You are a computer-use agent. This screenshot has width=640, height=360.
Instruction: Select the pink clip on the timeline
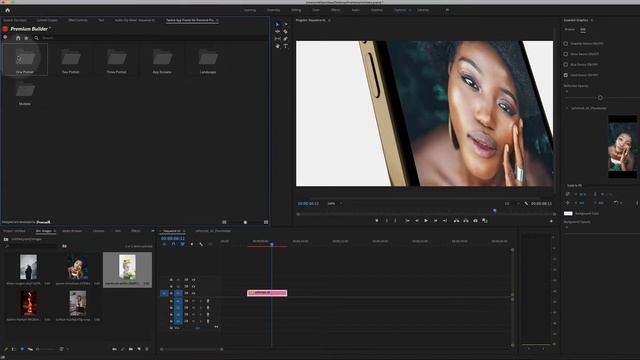click(x=267, y=293)
